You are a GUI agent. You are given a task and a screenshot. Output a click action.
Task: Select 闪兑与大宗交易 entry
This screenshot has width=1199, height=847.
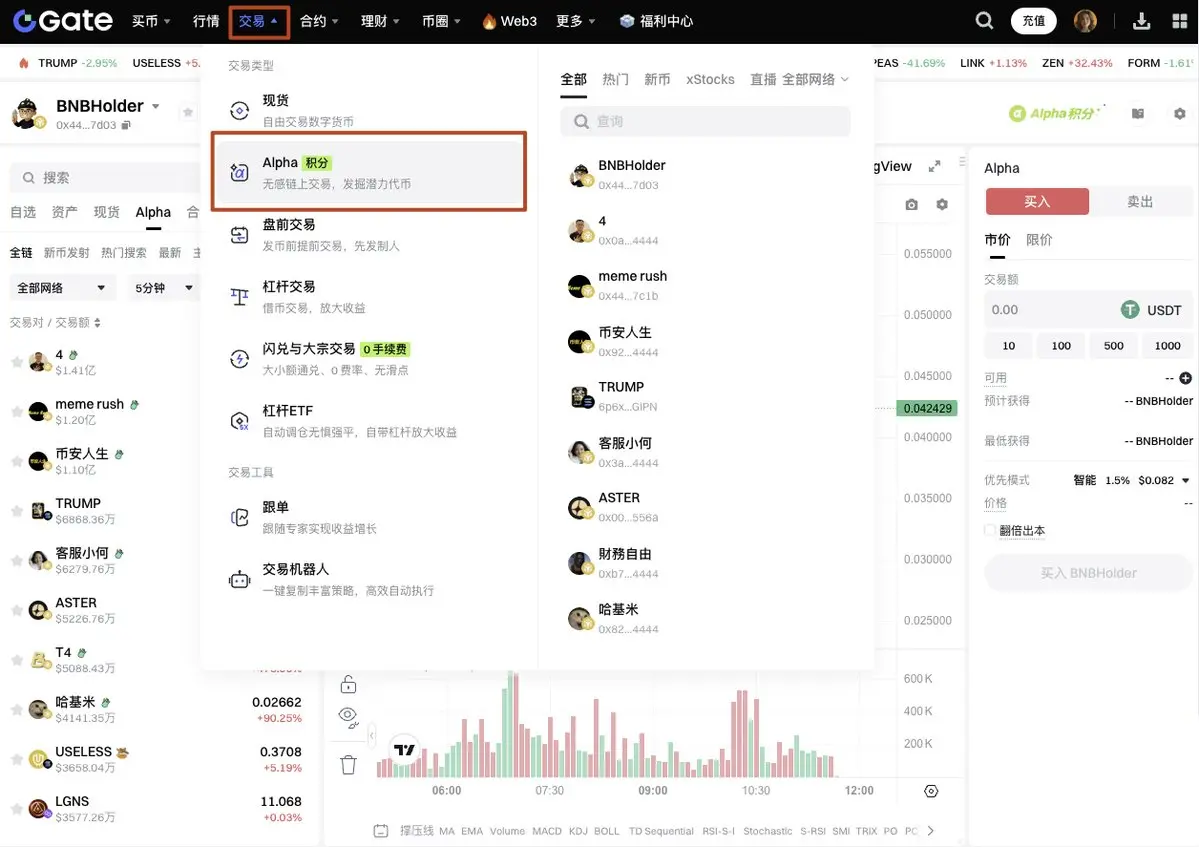click(369, 359)
